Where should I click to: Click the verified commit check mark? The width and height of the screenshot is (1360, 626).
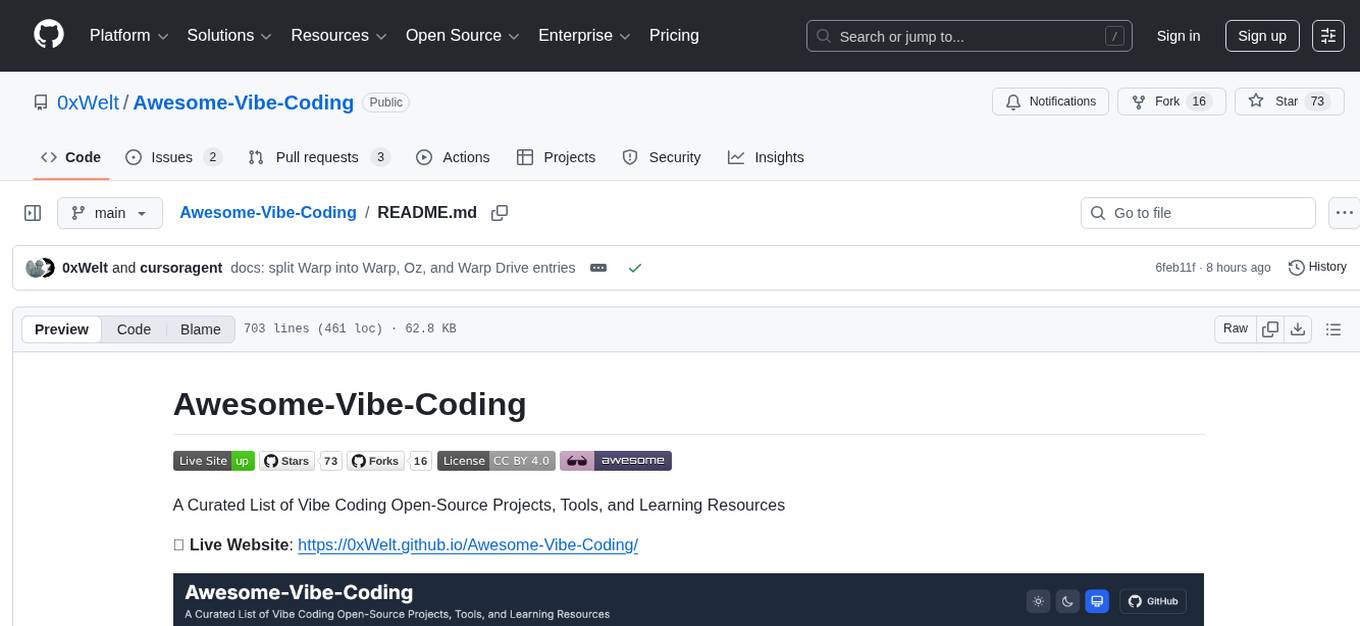click(x=634, y=267)
